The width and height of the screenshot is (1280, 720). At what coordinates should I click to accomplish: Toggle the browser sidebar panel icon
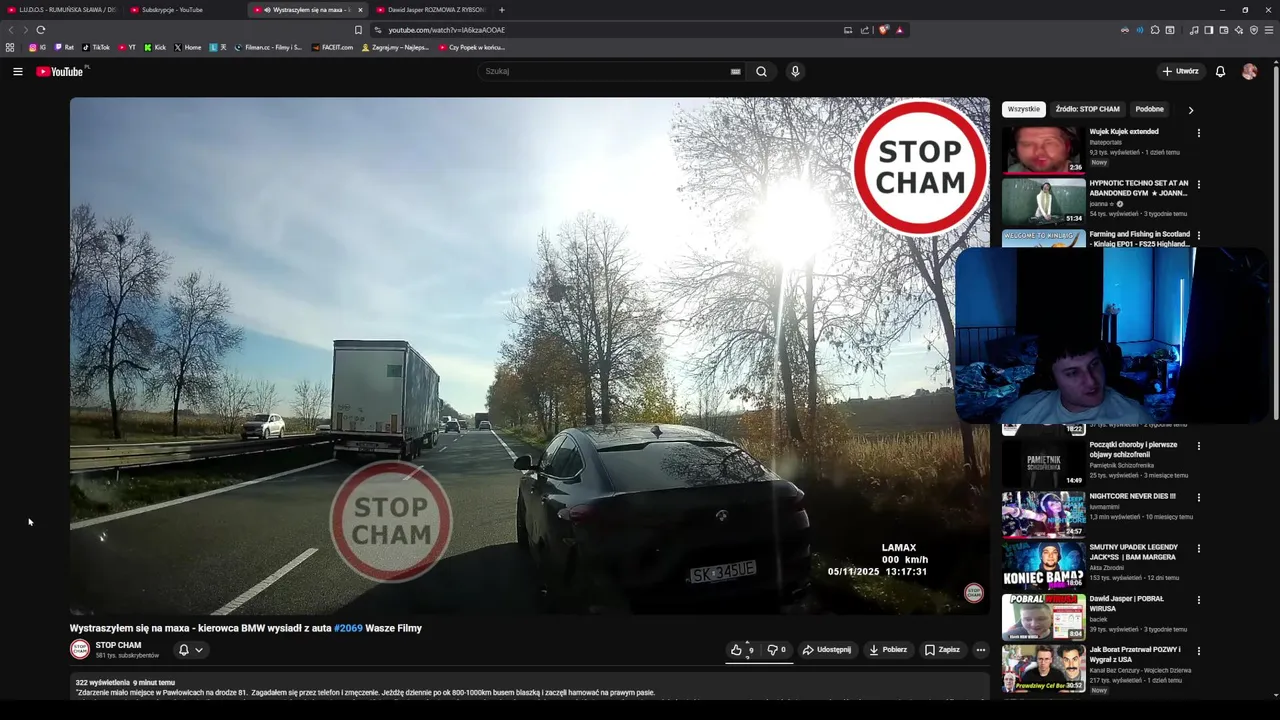click(1209, 30)
